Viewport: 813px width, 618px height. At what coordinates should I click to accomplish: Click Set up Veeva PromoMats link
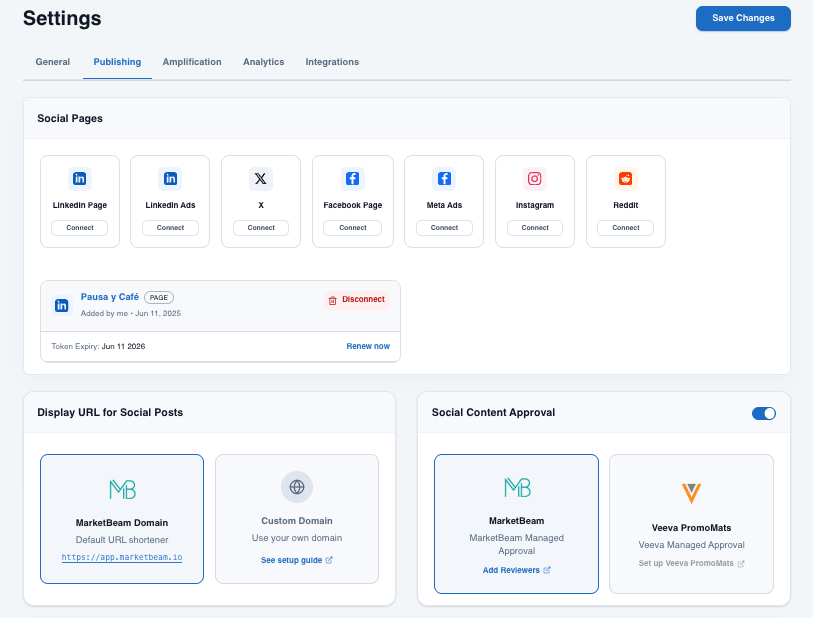click(686, 563)
